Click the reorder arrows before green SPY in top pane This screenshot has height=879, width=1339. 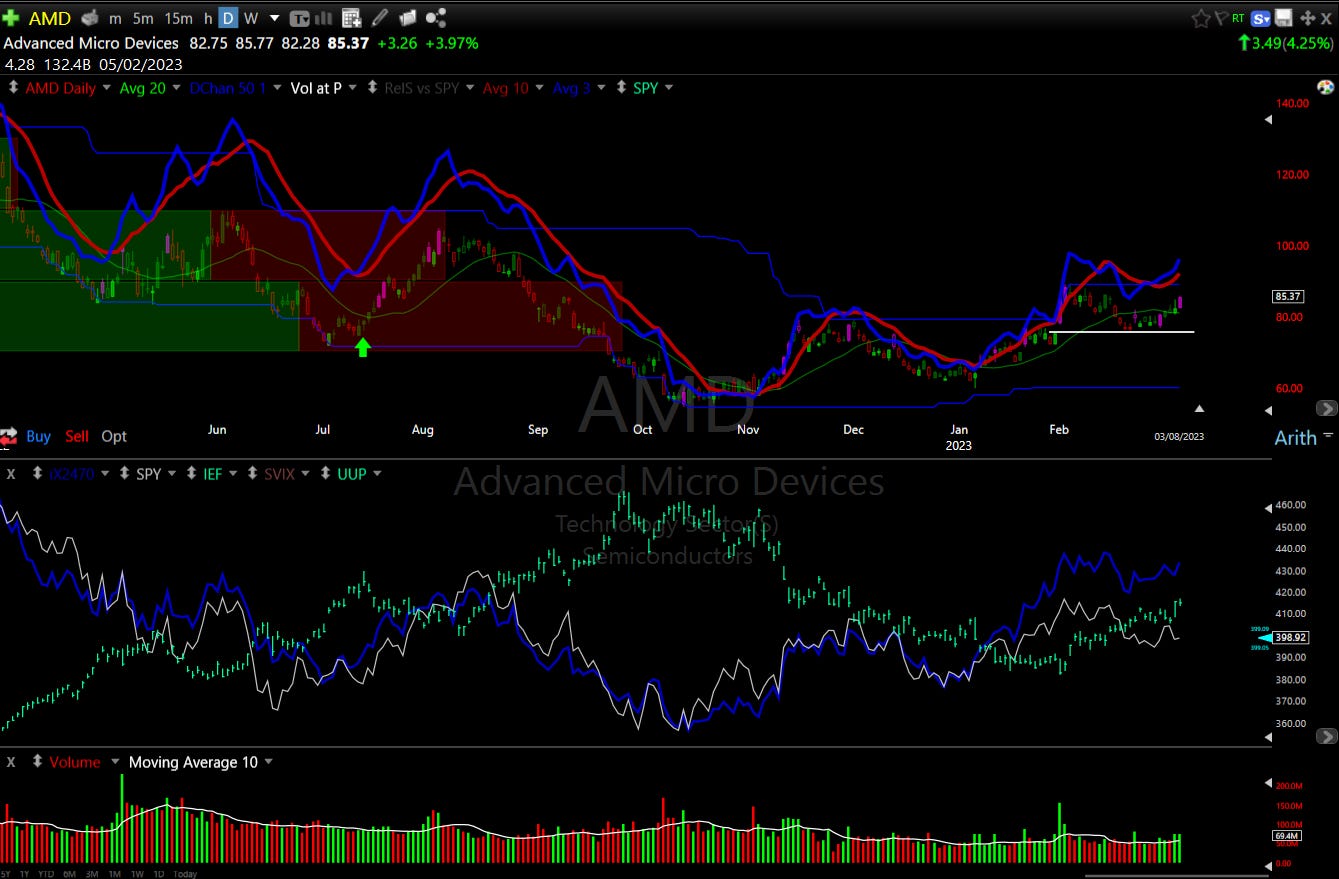point(623,88)
